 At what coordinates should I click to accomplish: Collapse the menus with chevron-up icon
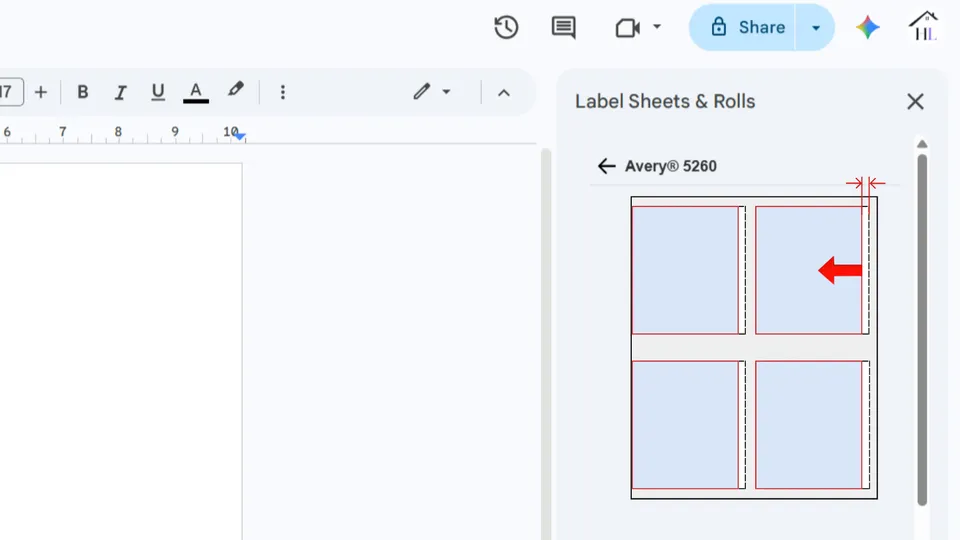click(x=503, y=92)
